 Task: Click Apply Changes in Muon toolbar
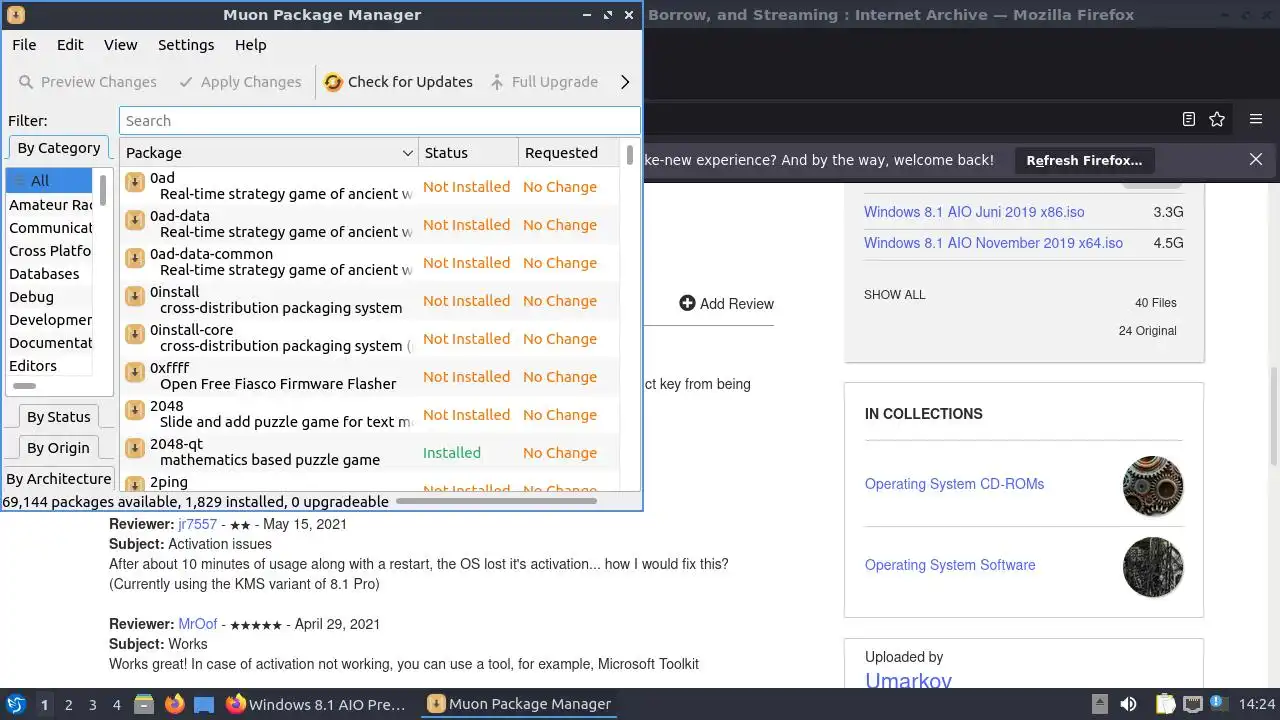240,82
